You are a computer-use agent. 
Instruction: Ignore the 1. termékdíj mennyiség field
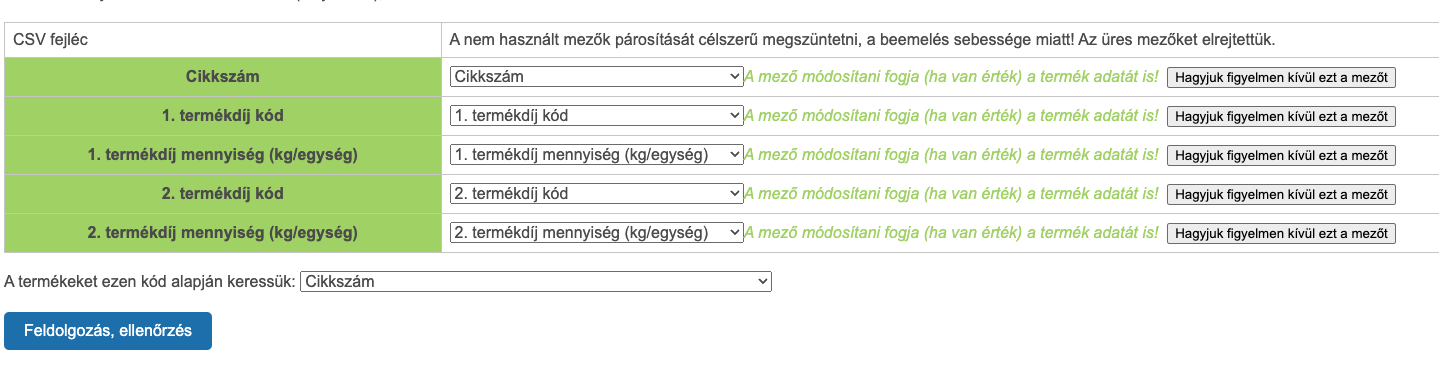point(1281,155)
